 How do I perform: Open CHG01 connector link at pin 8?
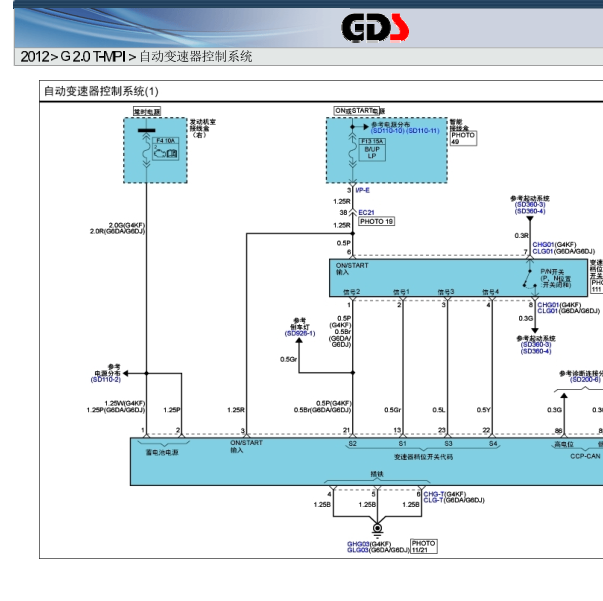click(548, 305)
